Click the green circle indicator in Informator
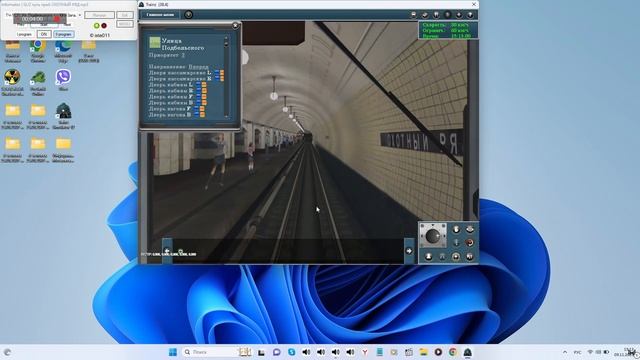 [x=97, y=26]
